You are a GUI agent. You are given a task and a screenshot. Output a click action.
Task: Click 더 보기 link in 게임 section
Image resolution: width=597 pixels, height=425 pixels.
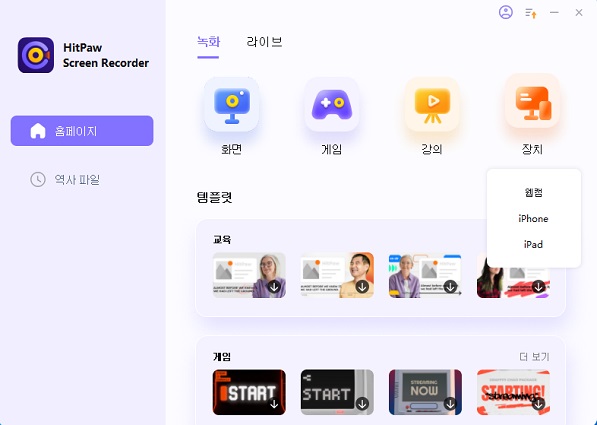[x=534, y=357]
